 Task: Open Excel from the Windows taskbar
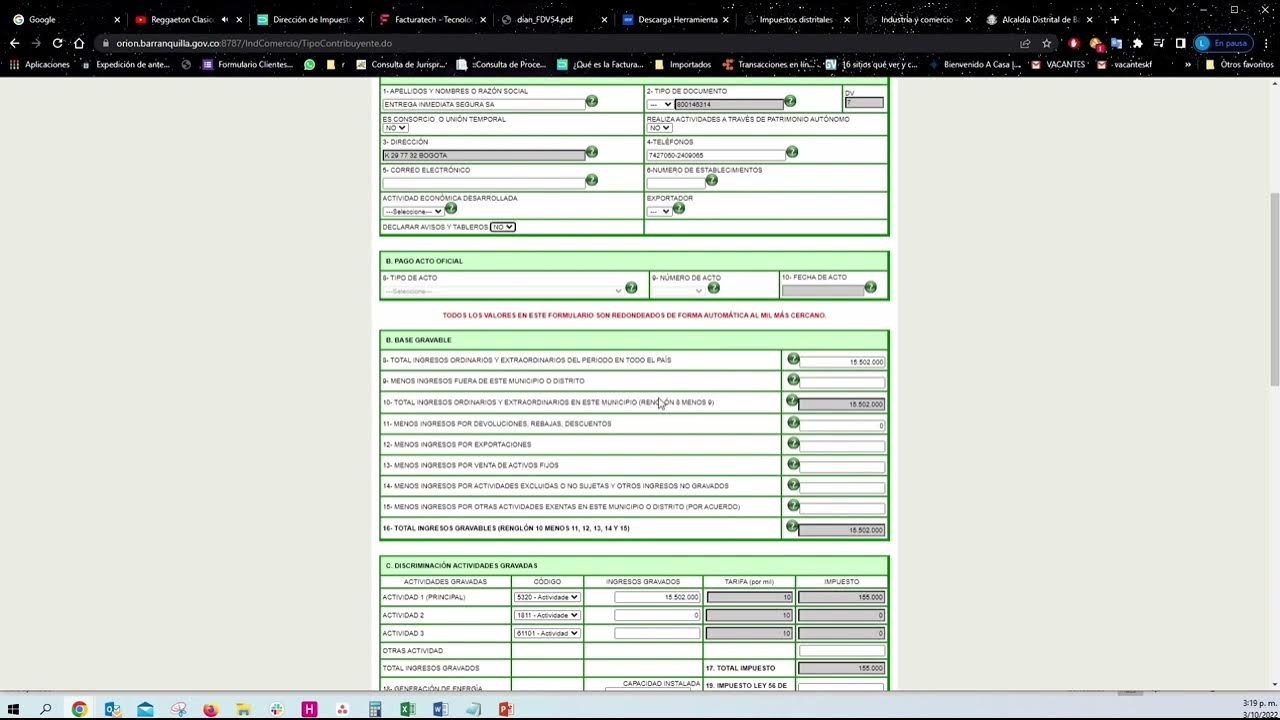click(408, 709)
